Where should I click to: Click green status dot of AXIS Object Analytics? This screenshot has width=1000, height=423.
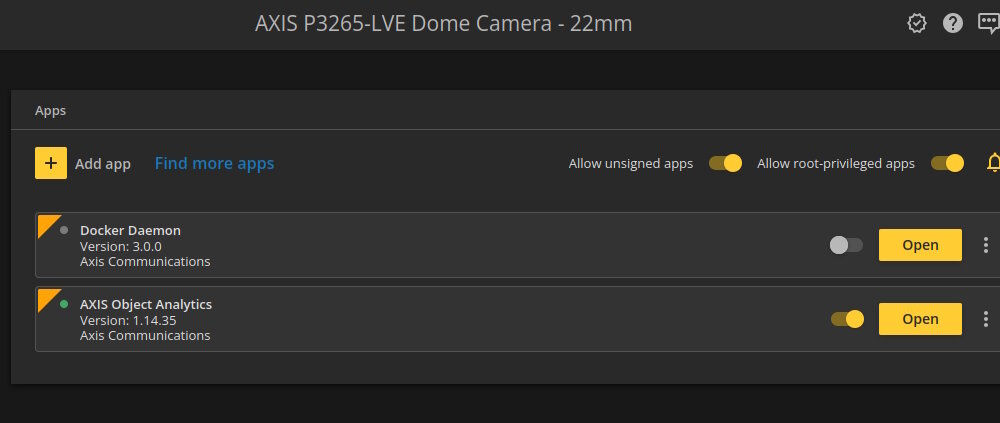[x=64, y=304]
